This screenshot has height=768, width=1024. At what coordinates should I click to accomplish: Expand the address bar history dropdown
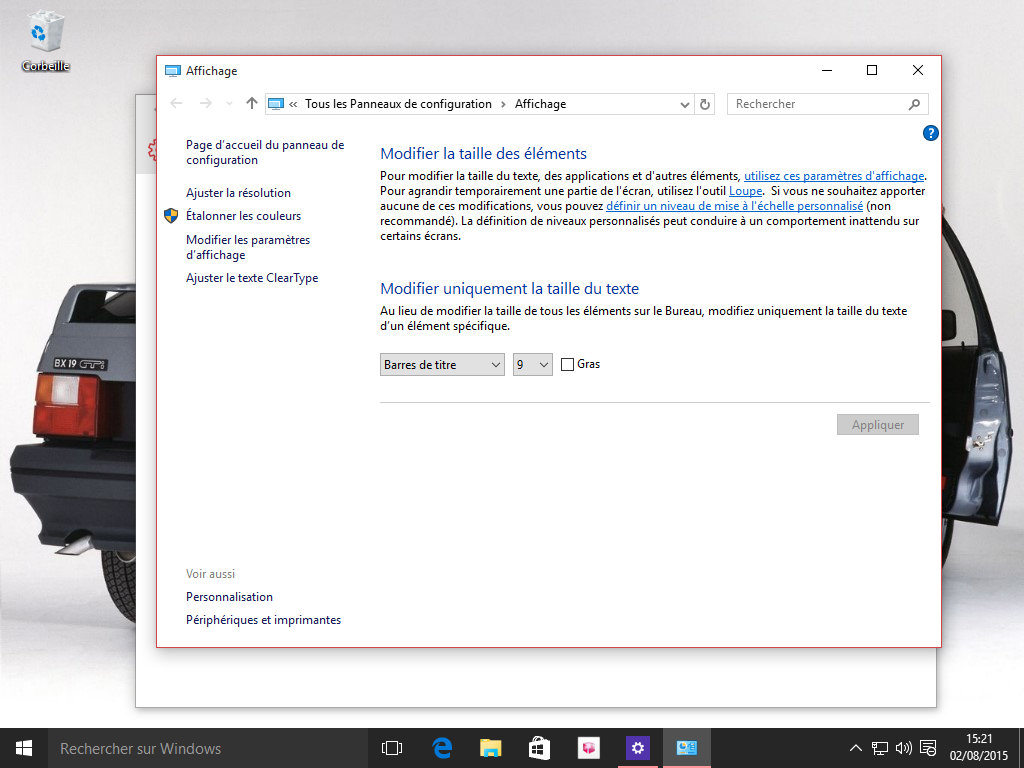[684, 104]
